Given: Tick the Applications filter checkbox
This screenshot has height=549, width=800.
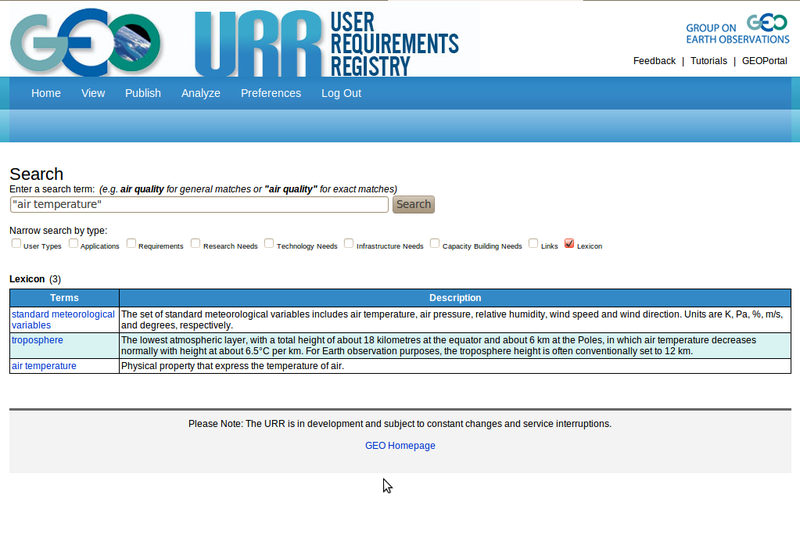Looking at the screenshot, I should coord(74,243).
